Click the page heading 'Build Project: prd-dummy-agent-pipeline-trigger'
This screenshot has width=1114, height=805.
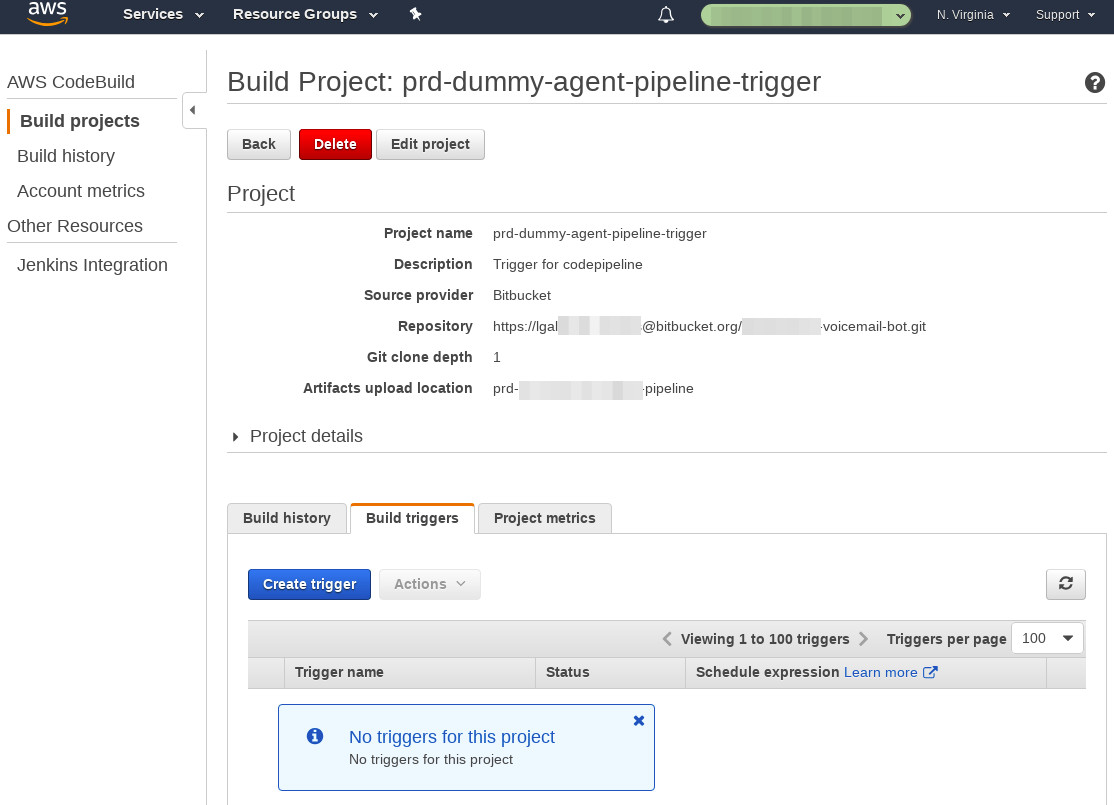(524, 82)
